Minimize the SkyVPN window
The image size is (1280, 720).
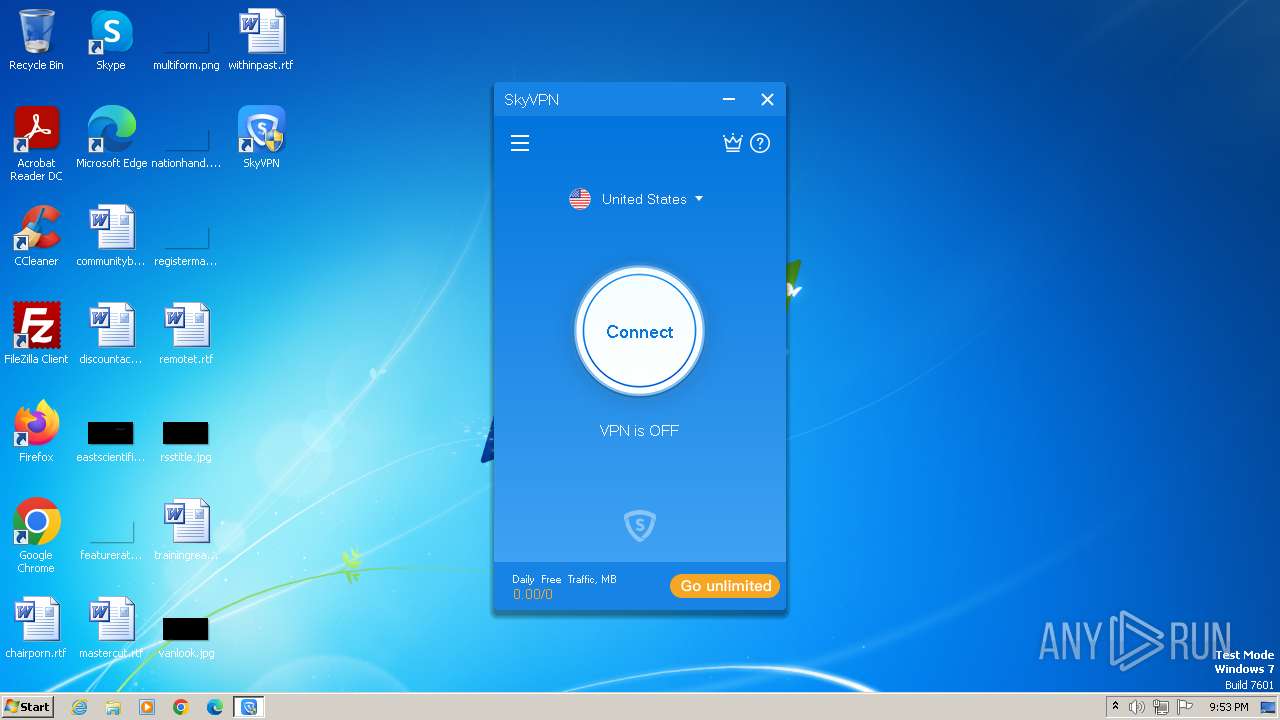click(729, 99)
